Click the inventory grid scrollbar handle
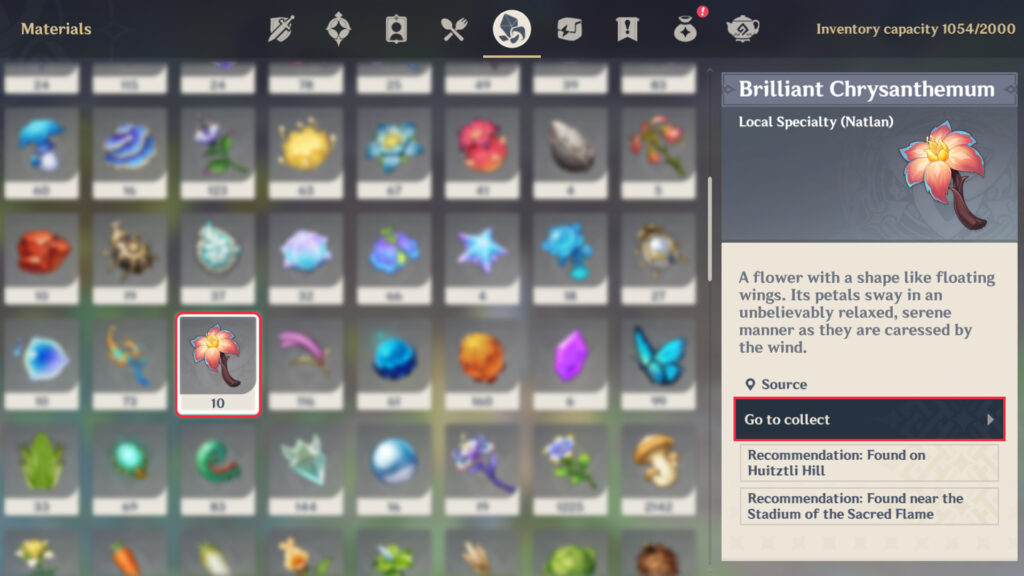The width and height of the screenshot is (1024, 576). tap(710, 229)
